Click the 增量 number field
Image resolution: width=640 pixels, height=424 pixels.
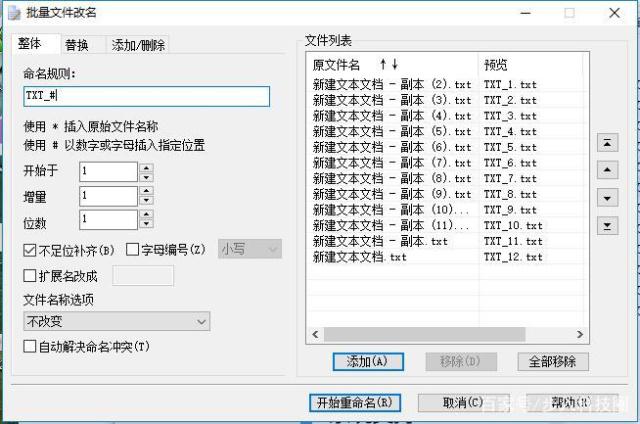point(108,196)
